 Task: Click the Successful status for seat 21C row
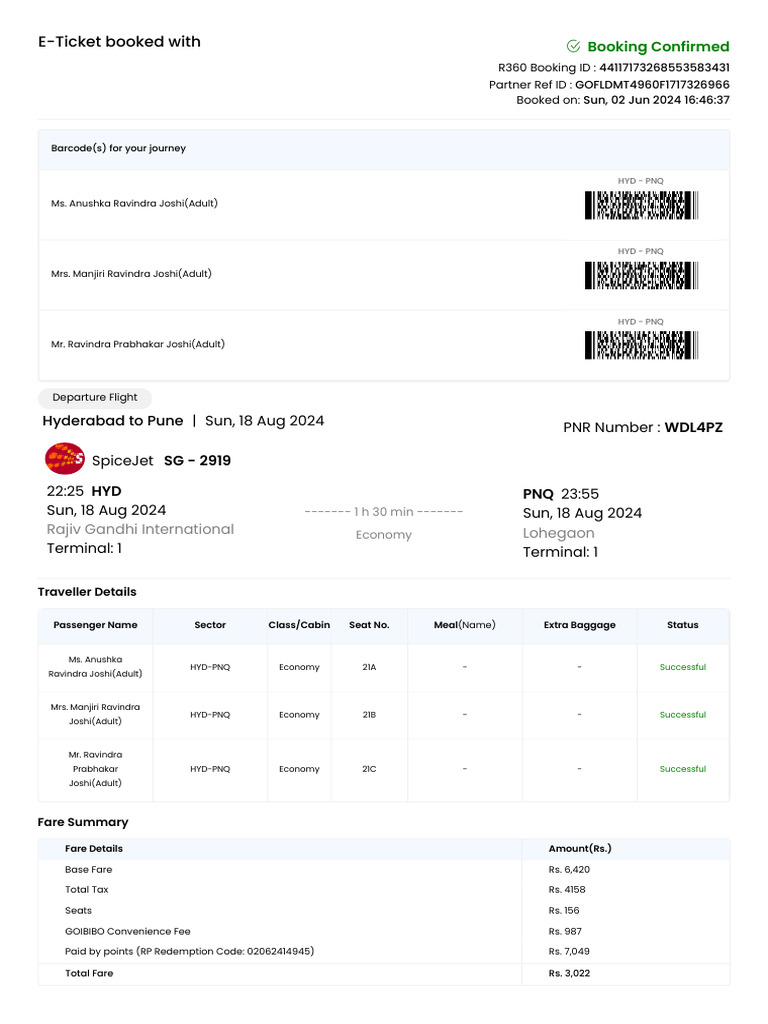pyautogui.click(x=682, y=769)
